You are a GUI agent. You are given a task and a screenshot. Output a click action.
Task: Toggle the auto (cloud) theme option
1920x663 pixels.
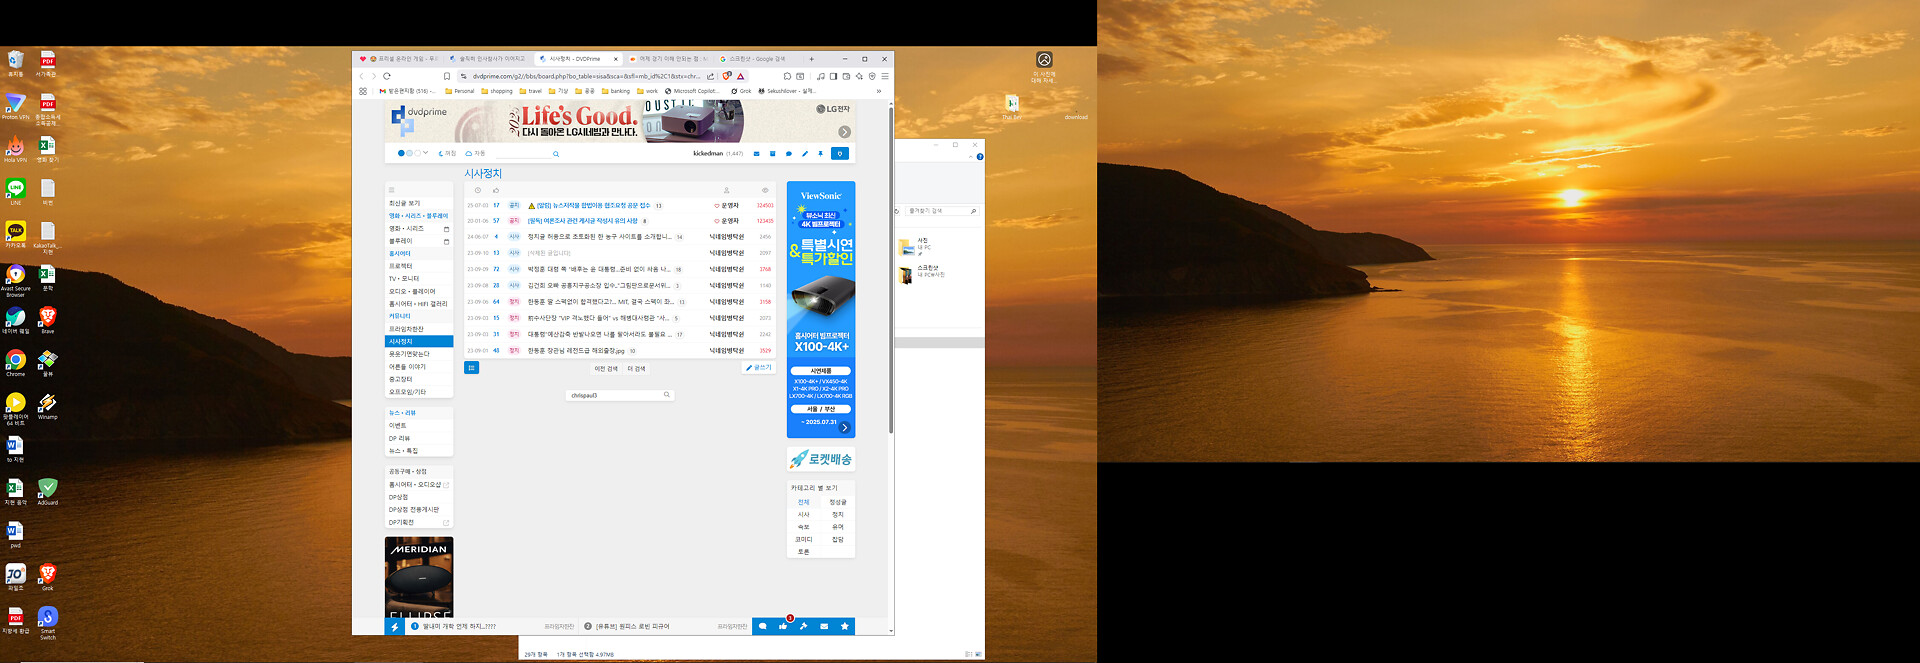click(475, 154)
